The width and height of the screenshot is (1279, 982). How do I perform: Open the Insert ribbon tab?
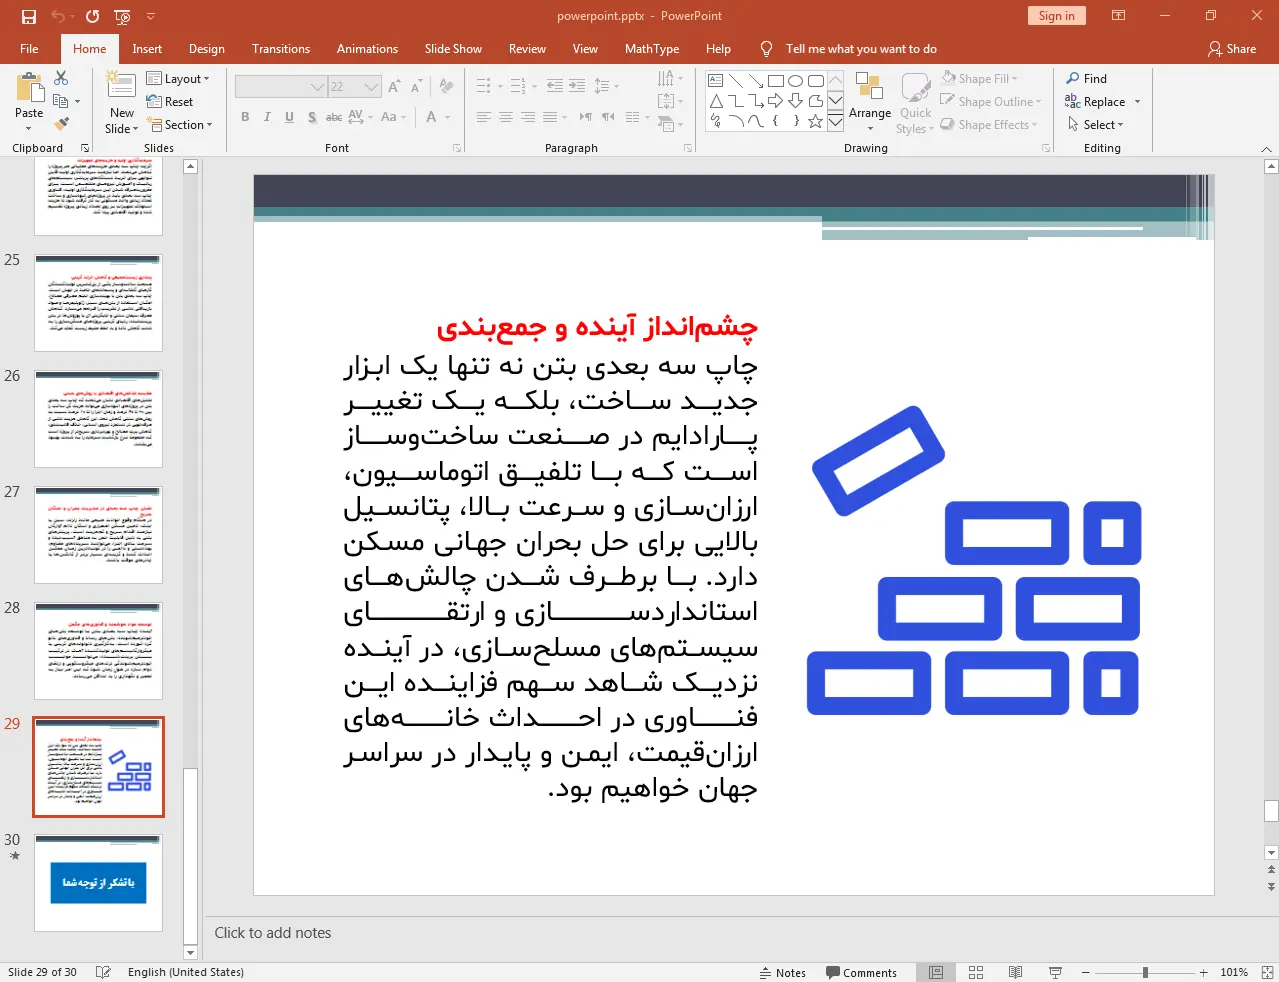147,49
